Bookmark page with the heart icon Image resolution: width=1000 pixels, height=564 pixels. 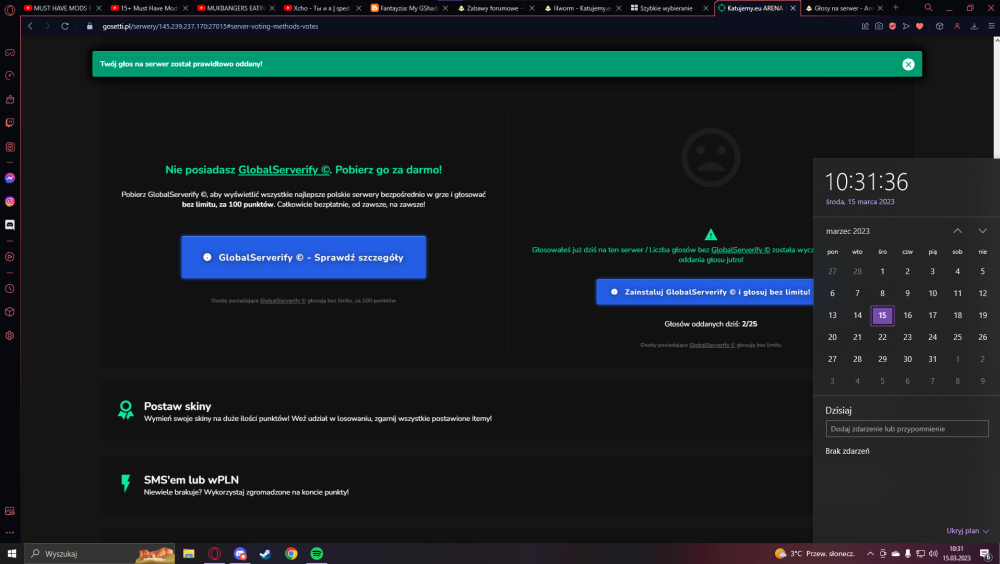coord(920,26)
